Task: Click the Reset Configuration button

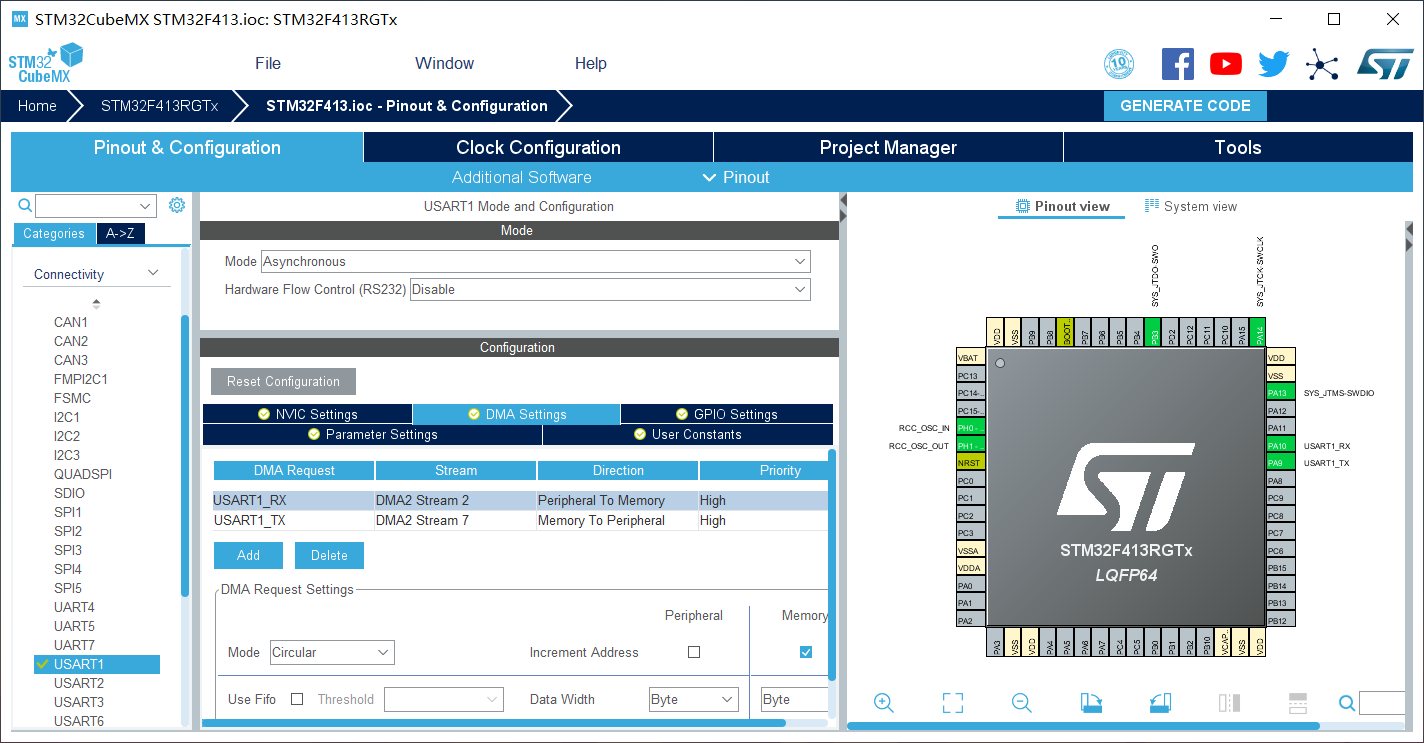Action: point(283,381)
